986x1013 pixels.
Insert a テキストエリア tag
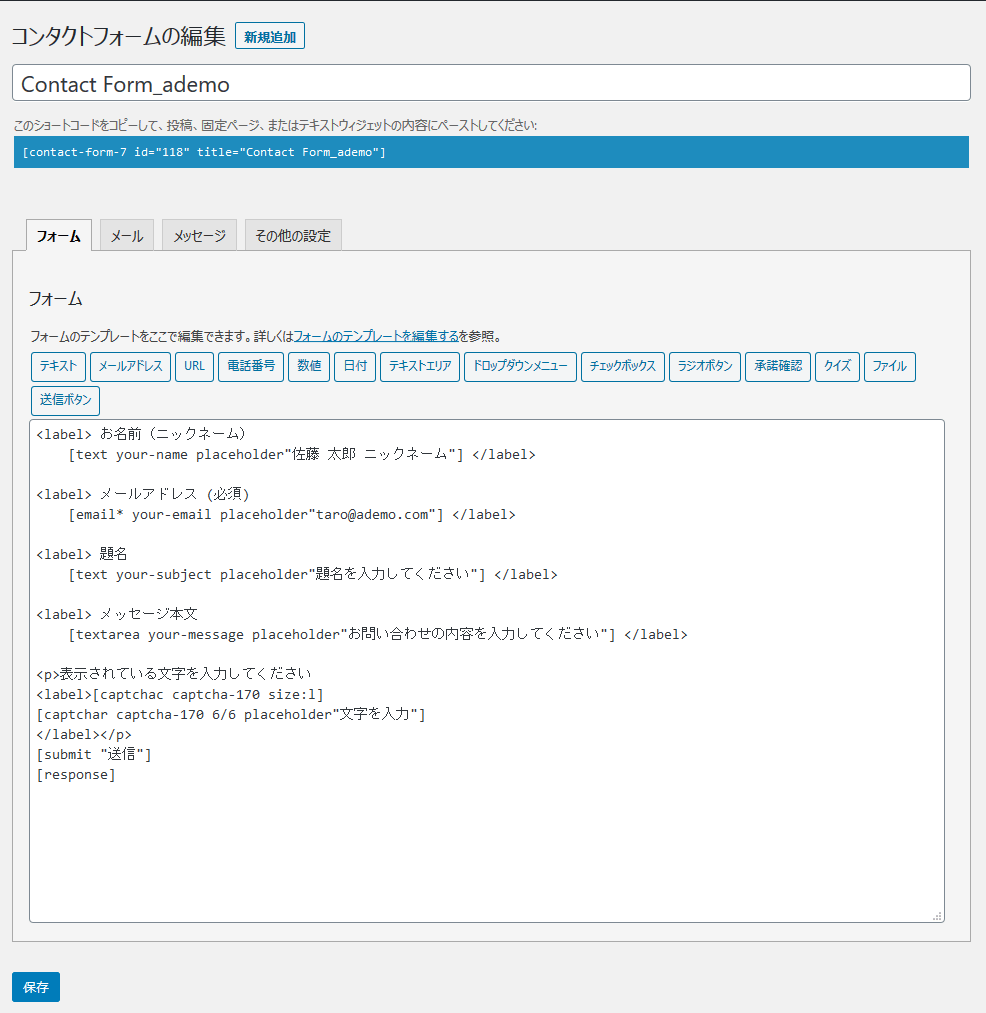[x=420, y=366]
